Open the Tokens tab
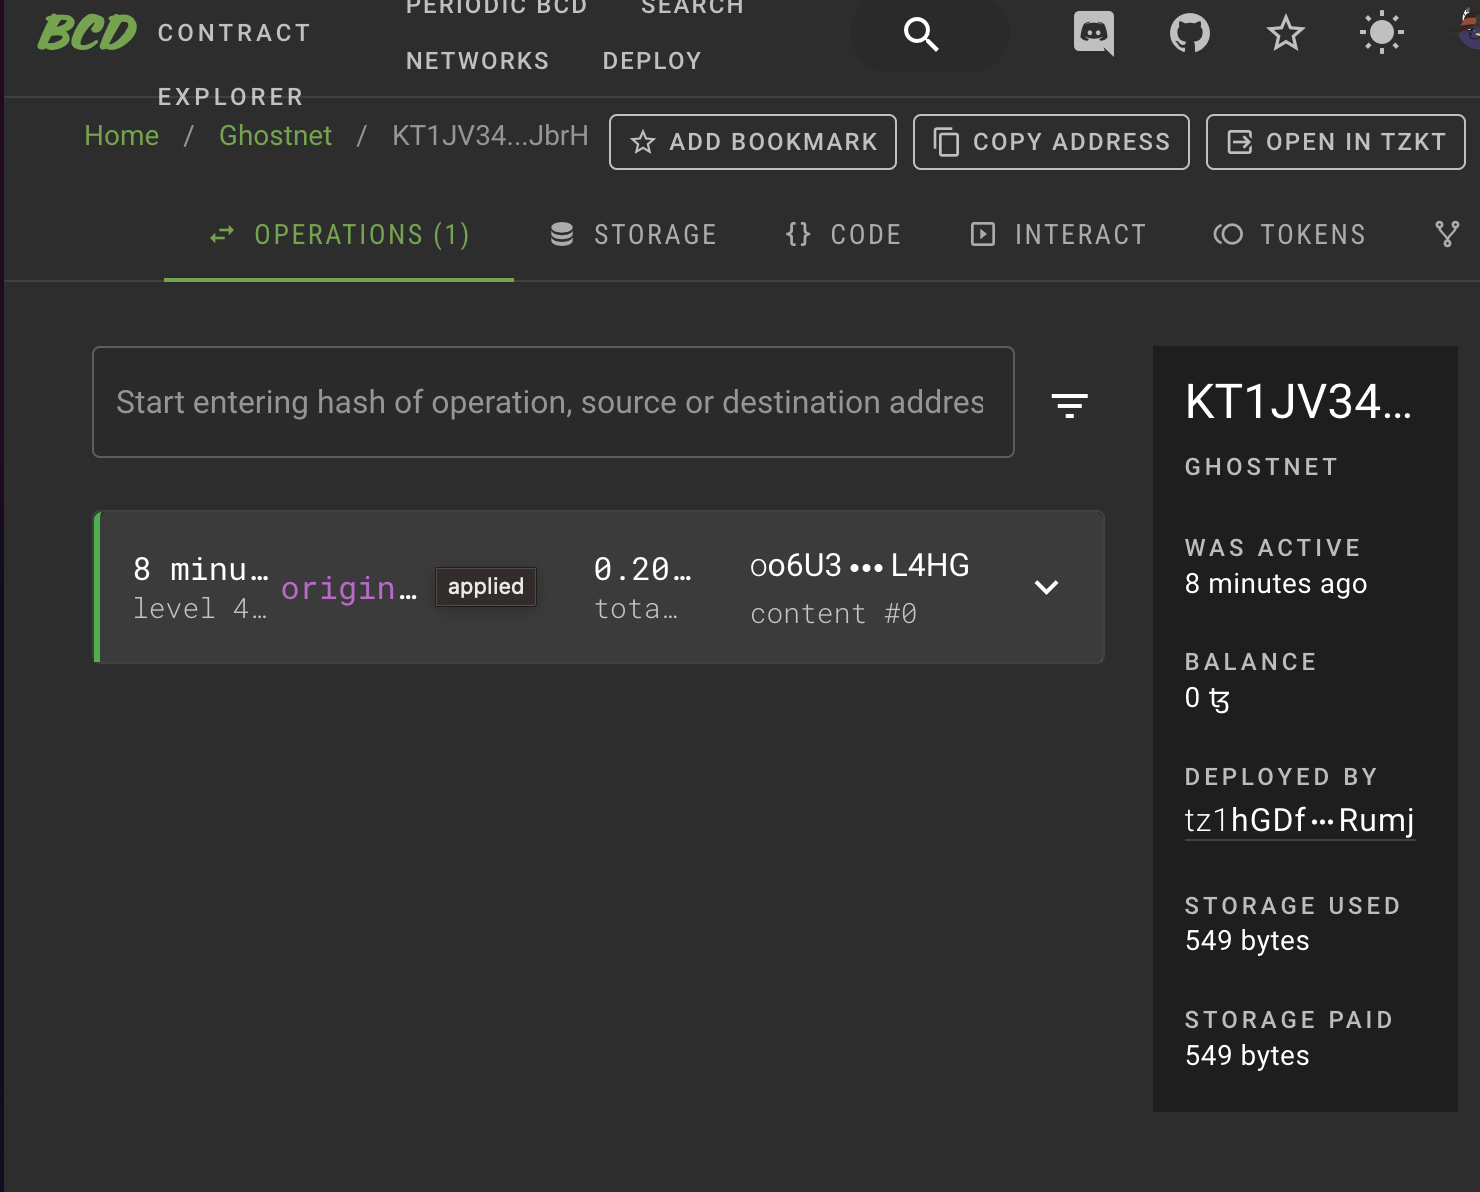 (1290, 234)
